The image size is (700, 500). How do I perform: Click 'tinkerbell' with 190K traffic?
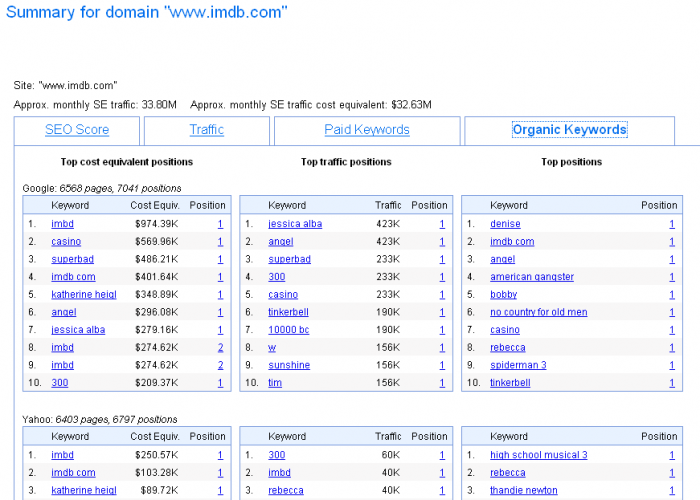pyautogui.click(x=288, y=312)
